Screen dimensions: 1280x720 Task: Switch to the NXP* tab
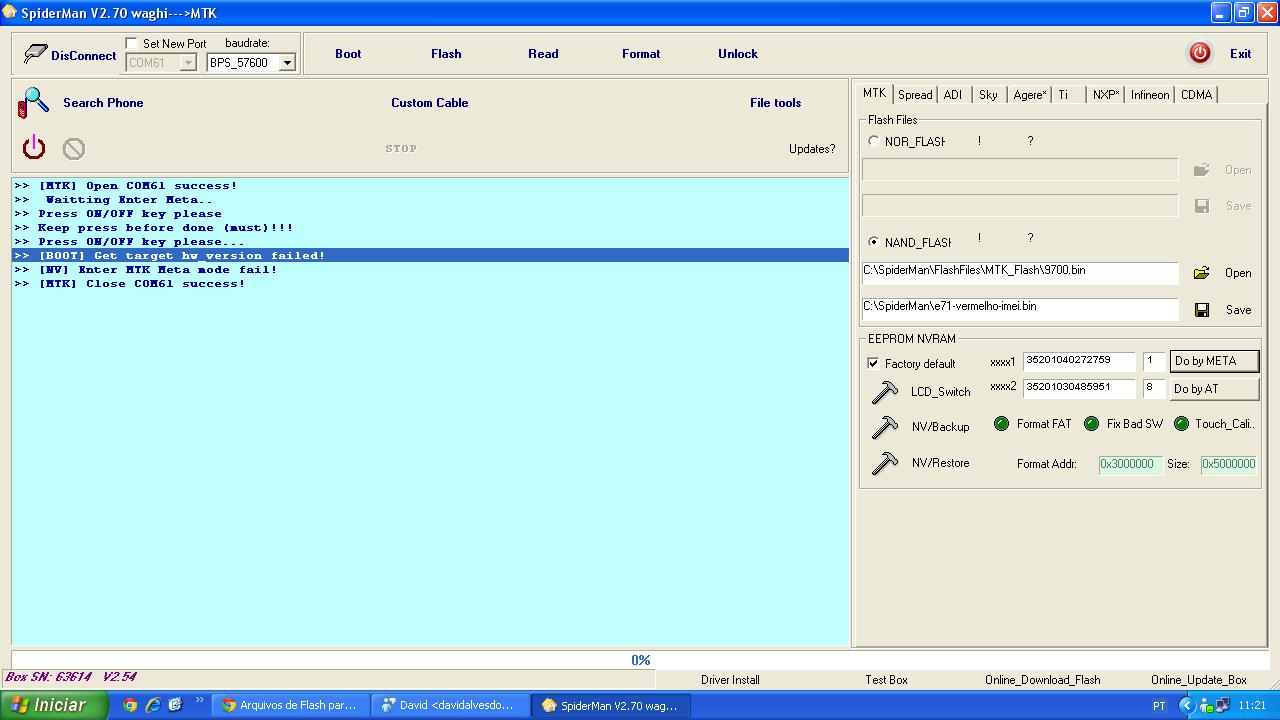pos(1106,95)
